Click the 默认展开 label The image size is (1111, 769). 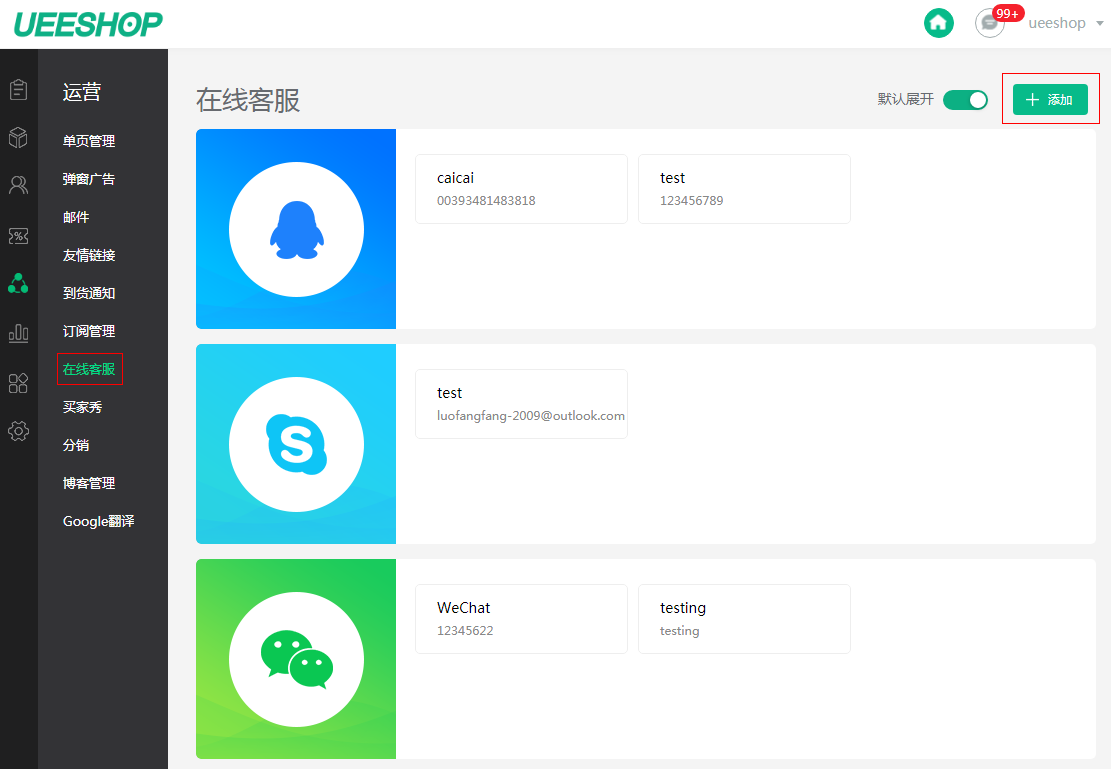[x=906, y=99]
